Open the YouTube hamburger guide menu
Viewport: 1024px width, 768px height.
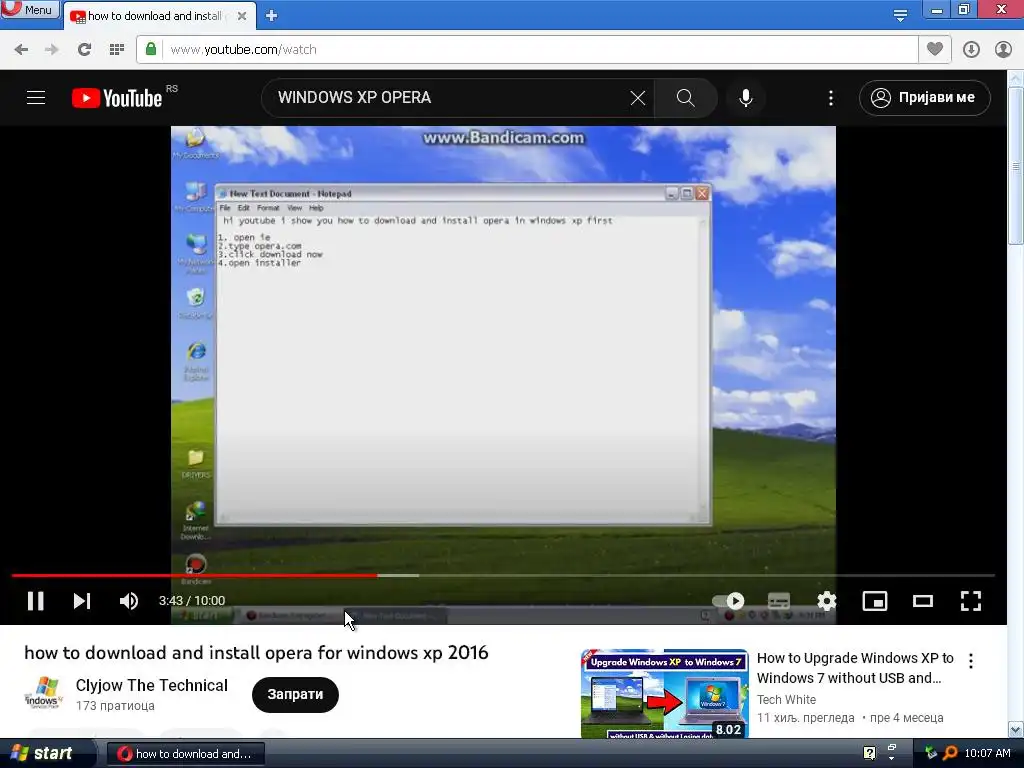[36, 98]
